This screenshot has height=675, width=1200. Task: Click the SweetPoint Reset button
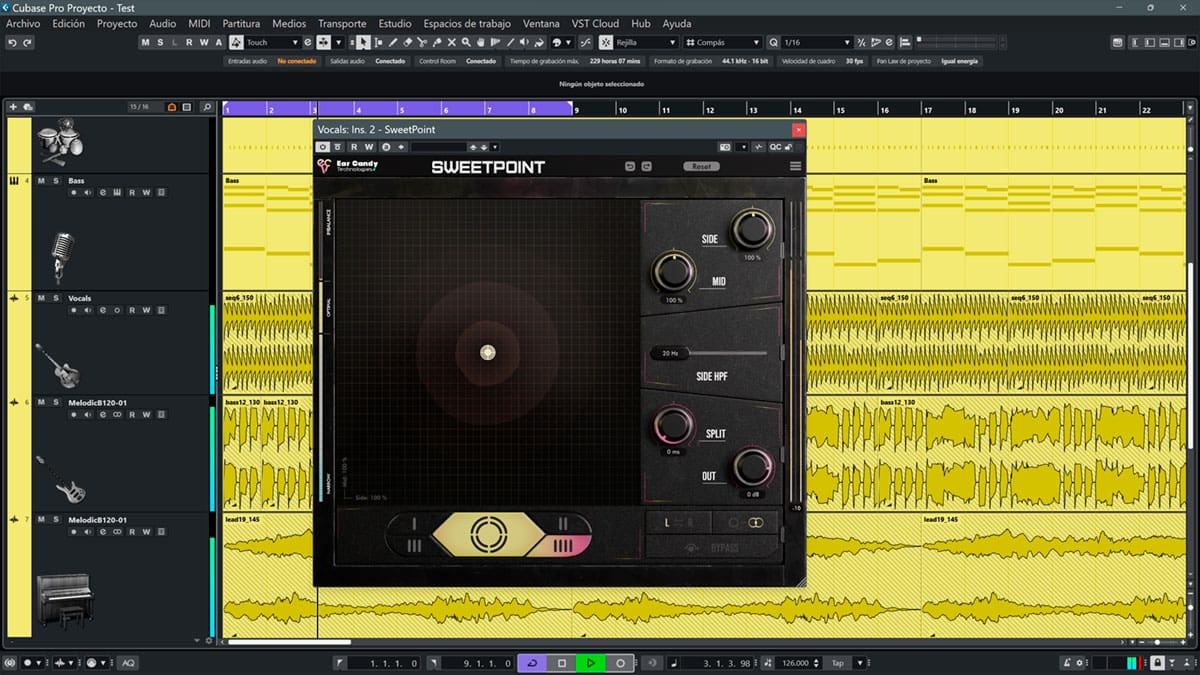(x=701, y=166)
